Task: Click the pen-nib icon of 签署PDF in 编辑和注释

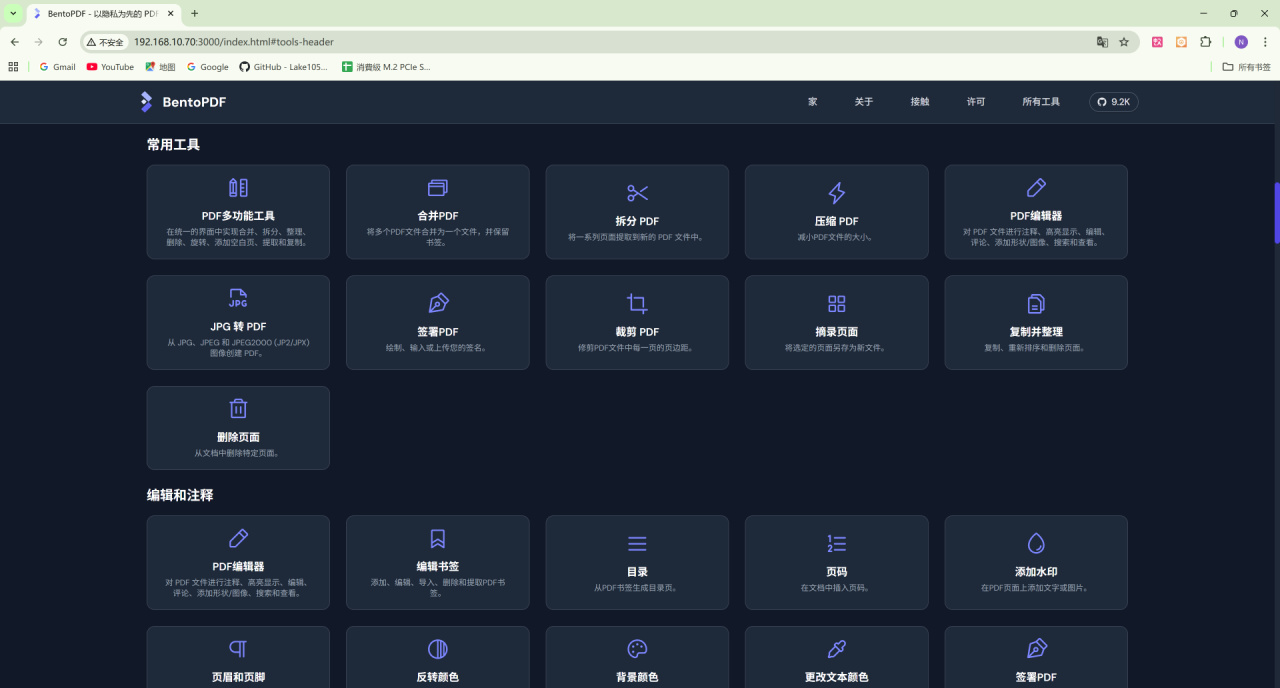Action: (x=1036, y=649)
